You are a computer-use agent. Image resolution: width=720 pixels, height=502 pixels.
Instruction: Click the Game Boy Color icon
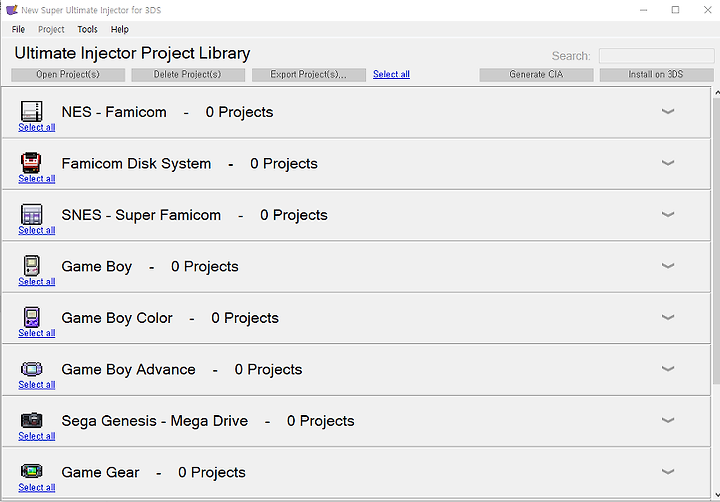[32, 317]
